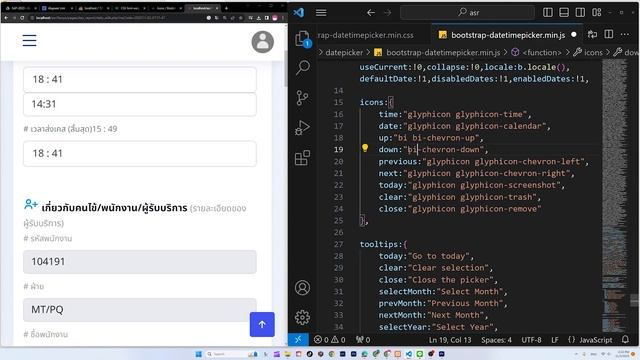Click the browser page vertical scrollbar
640x360 pixels.
point(285,69)
